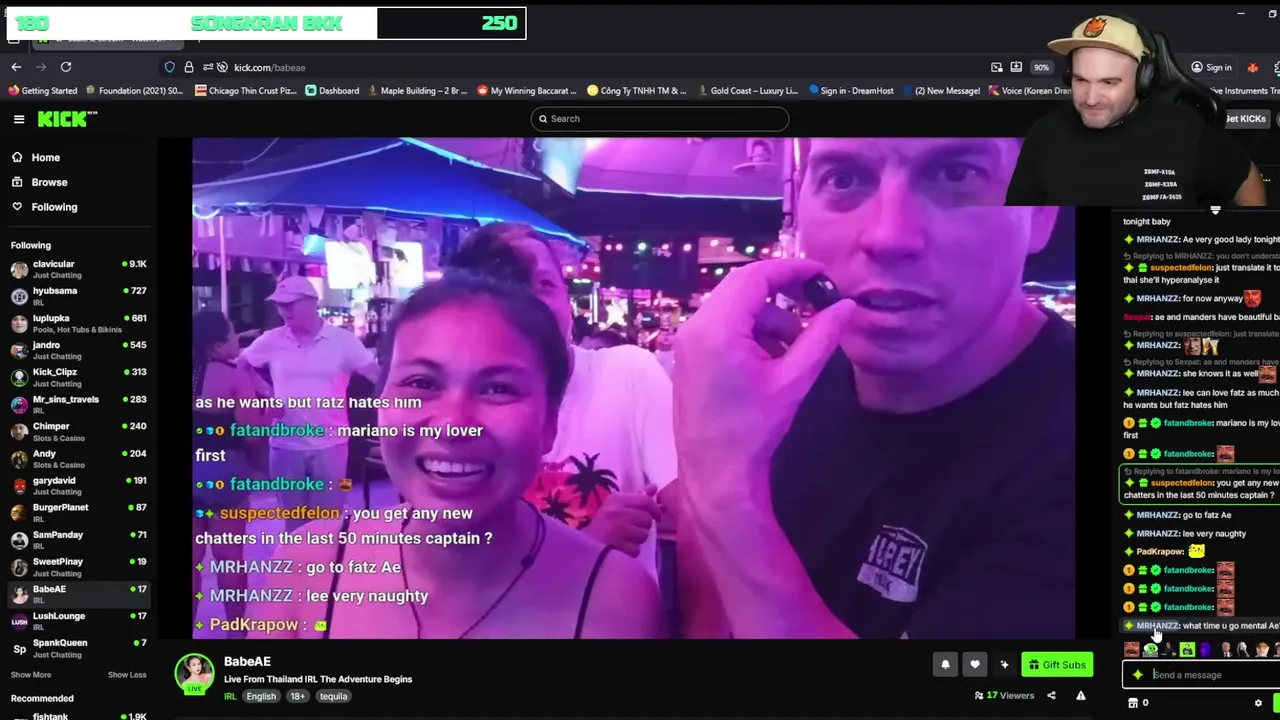
Task: Toggle the notification bell for BabeAE
Action: pyautogui.click(x=945, y=665)
